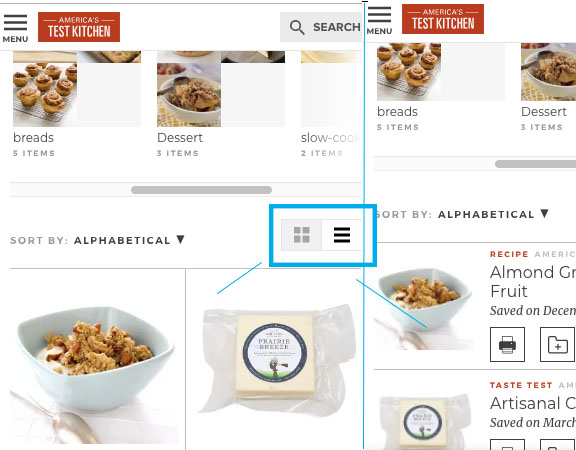Open the Artisanal taste test title link
This screenshot has height=450, width=576.
click(x=533, y=403)
